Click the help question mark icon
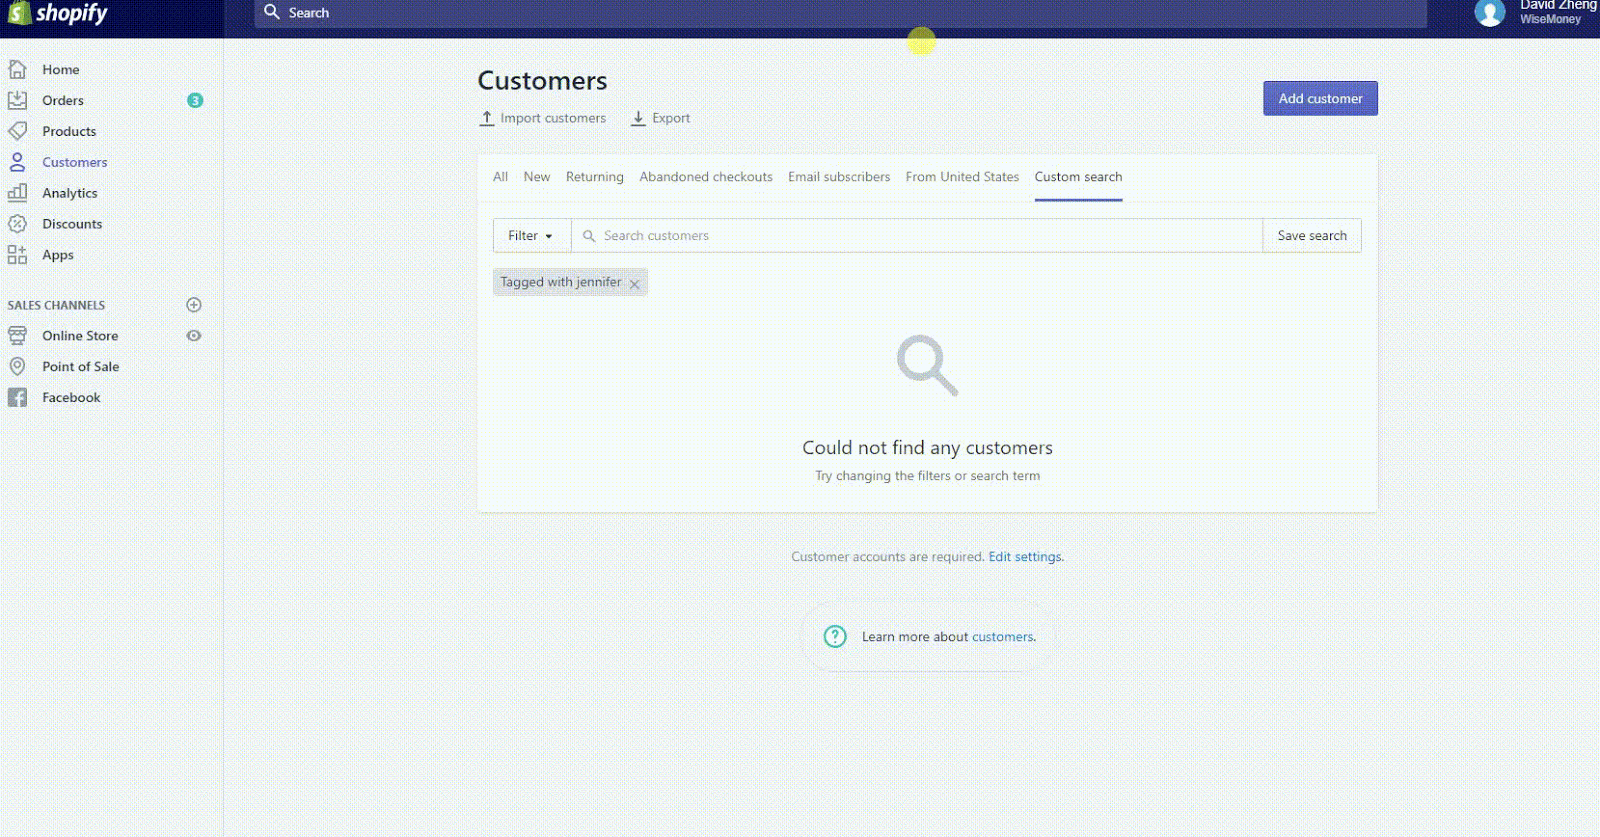The width and height of the screenshot is (1600, 837). [x=835, y=636]
